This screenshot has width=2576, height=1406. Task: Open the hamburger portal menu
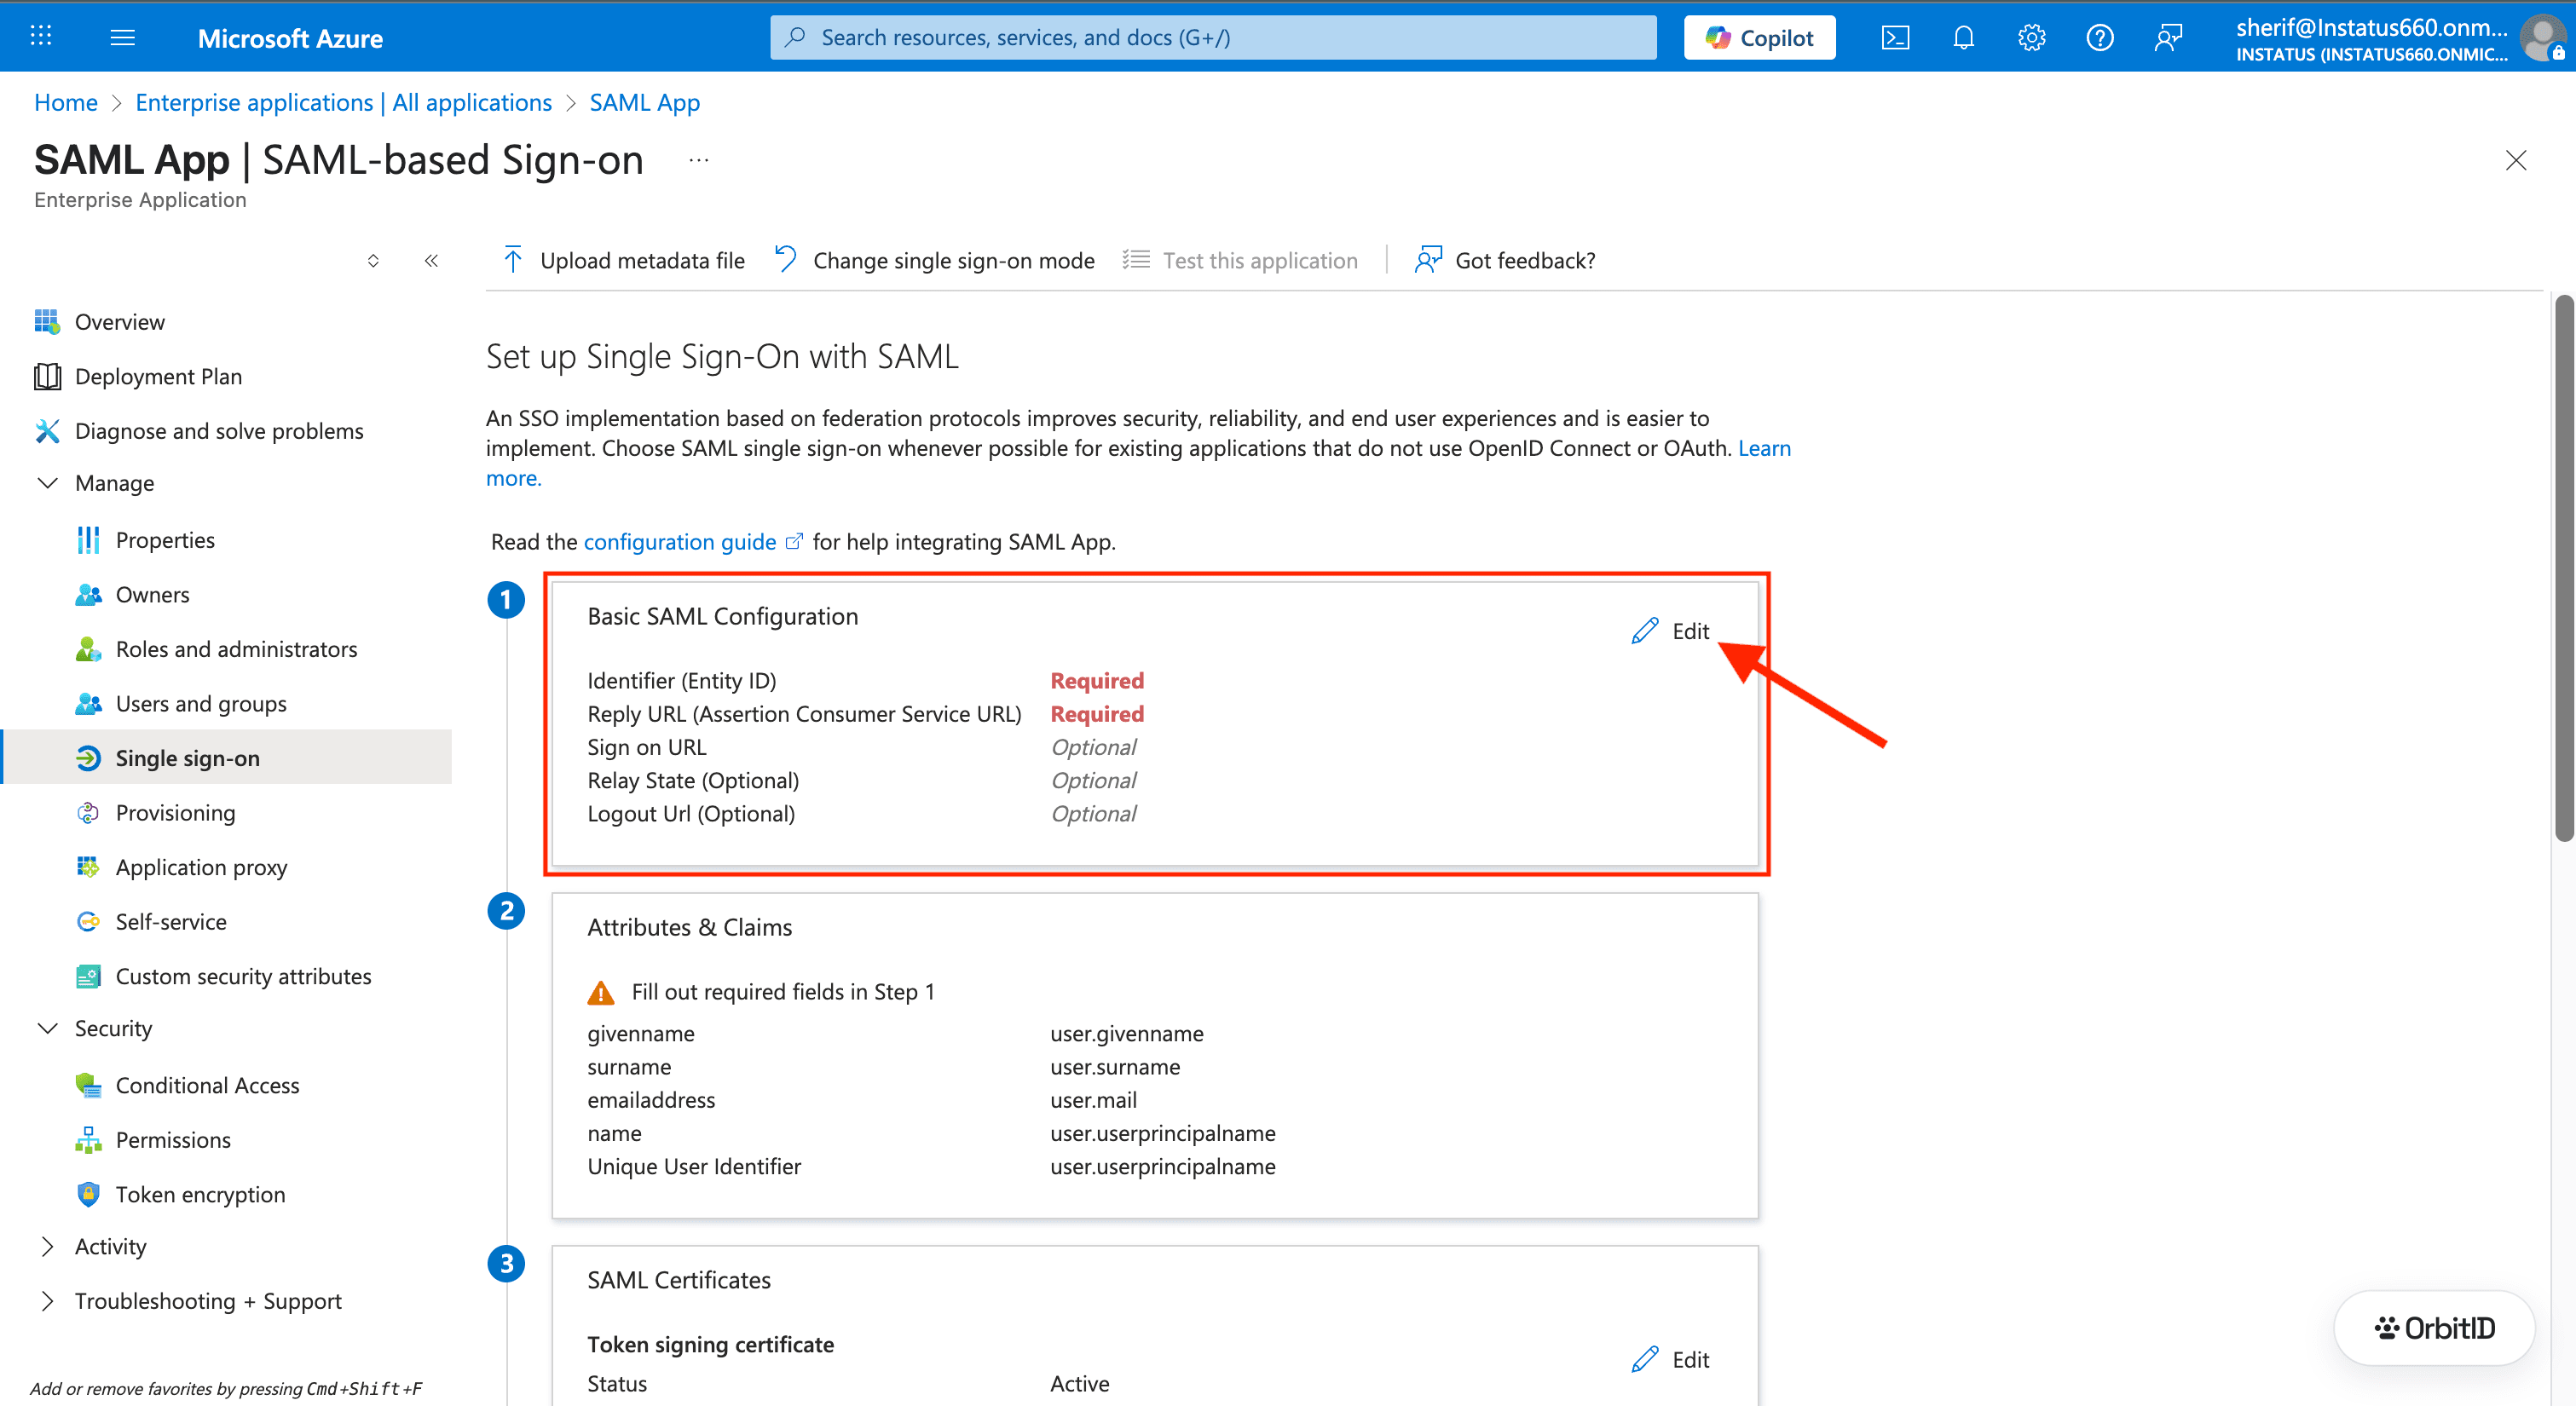[x=123, y=38]
